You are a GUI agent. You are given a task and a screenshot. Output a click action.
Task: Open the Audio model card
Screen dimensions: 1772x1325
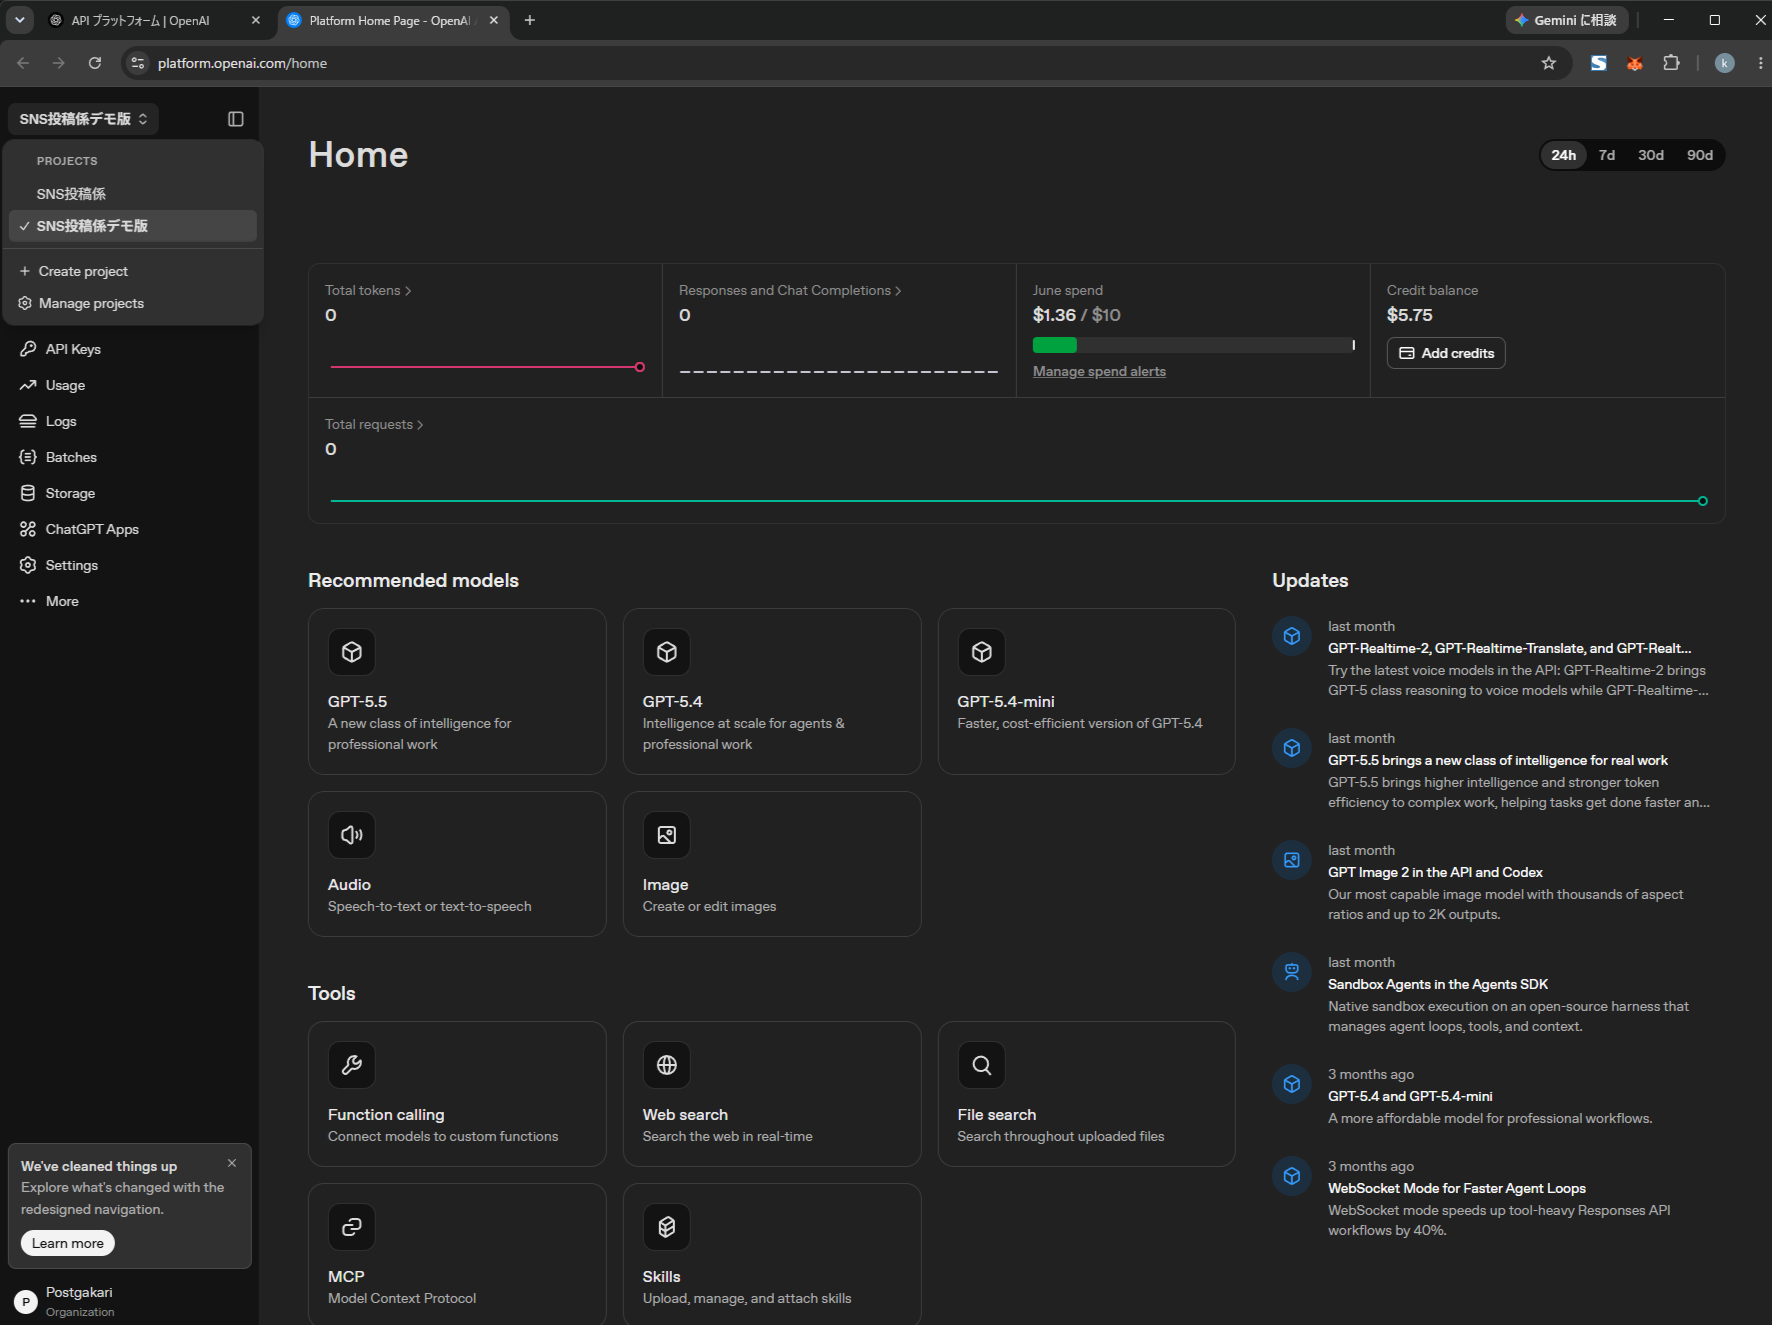[457, 864]
